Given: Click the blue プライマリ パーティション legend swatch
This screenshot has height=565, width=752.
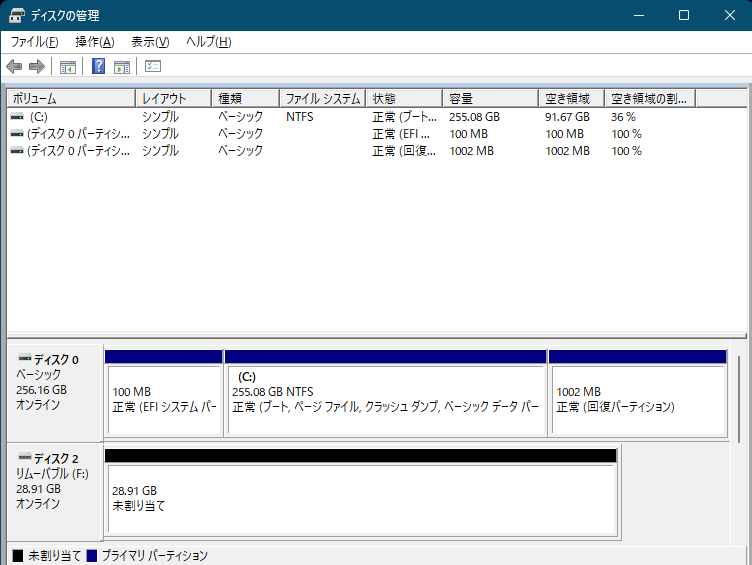Looking at the screenshot, I should (x=92, y=555).
